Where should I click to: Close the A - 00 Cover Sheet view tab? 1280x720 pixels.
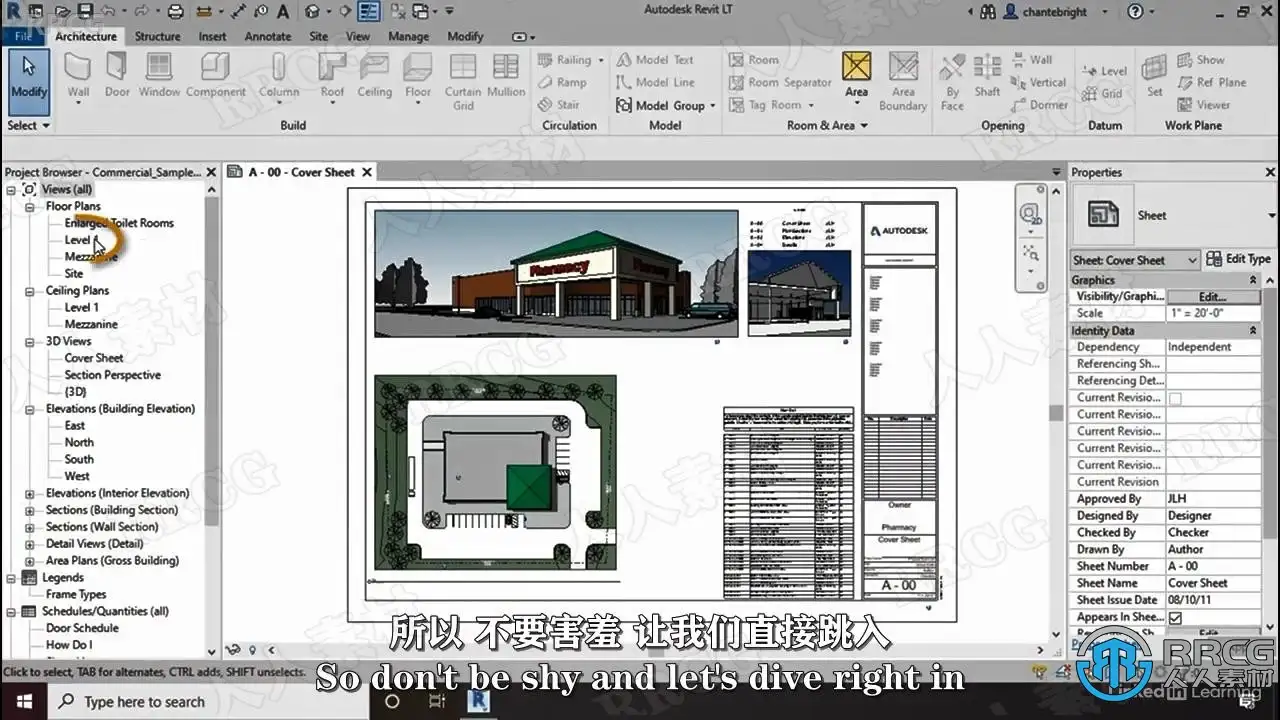click(x=367, y=172)
